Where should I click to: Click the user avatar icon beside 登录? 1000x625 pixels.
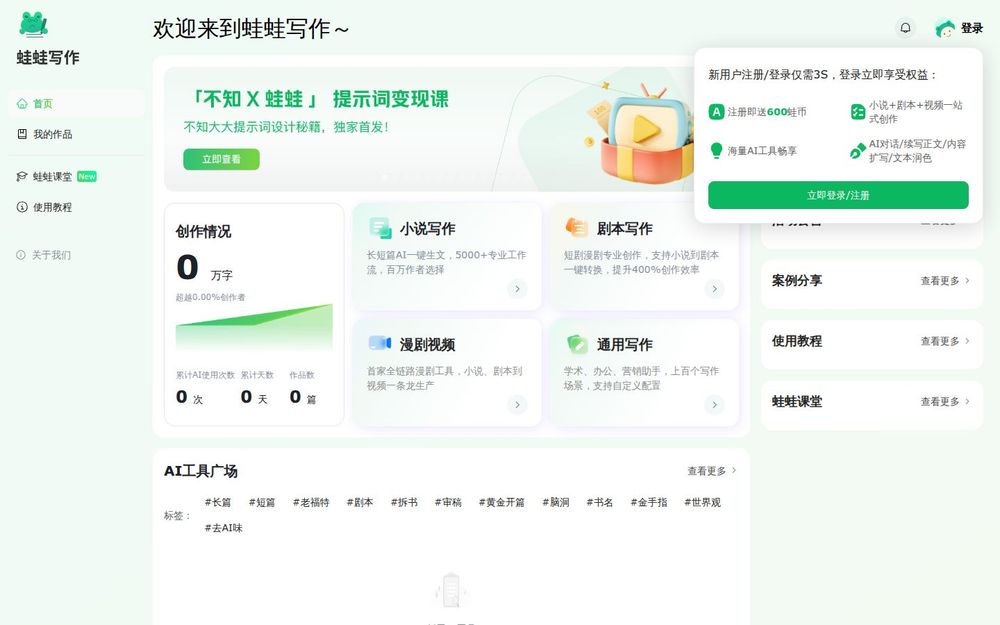click(x=945, y=29)
